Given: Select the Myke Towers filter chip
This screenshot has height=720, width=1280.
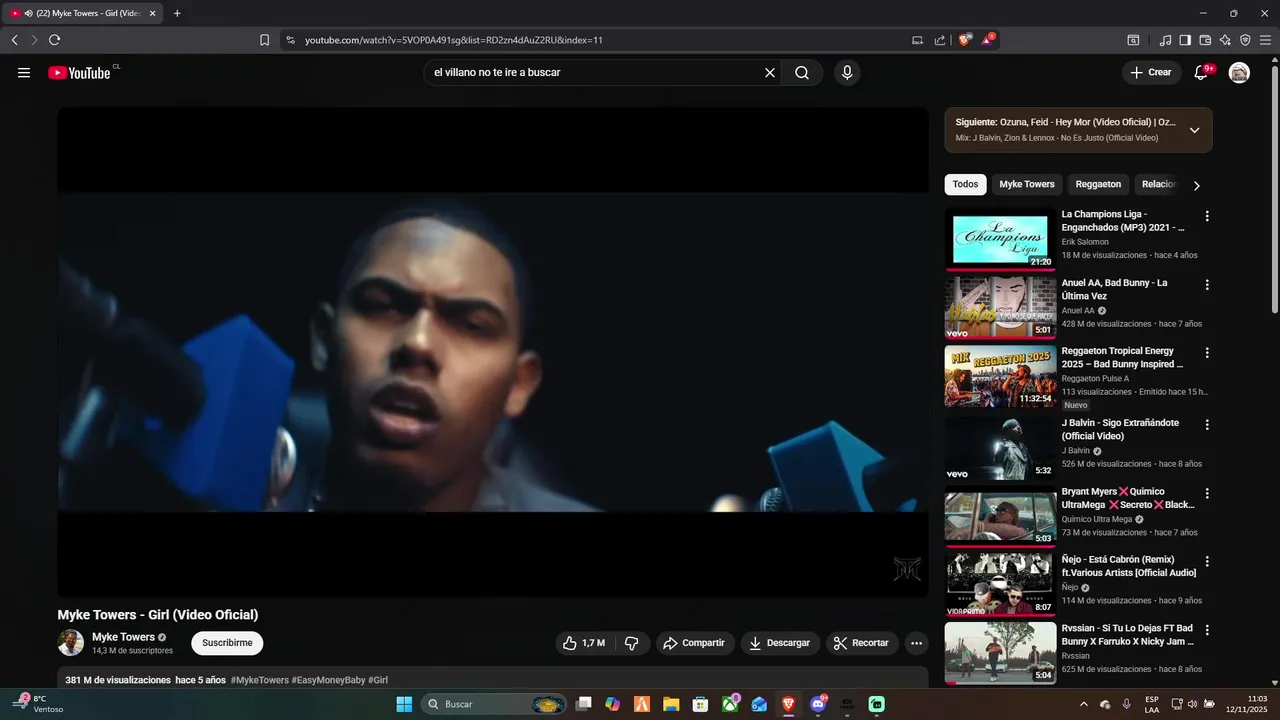Looking at the screenshot, I should pyautogui.click(x=1027, y=184).
